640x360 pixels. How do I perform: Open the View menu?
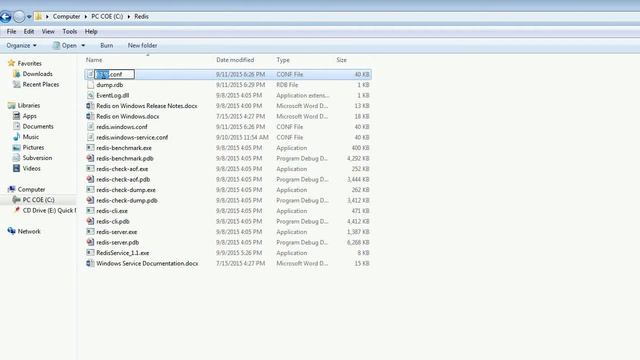coord(48,31)
